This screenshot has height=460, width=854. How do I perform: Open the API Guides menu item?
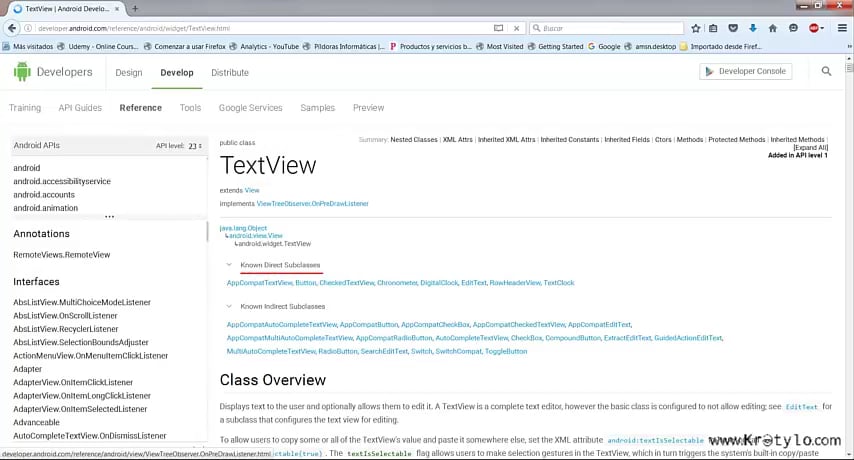(x=80, y=108)
